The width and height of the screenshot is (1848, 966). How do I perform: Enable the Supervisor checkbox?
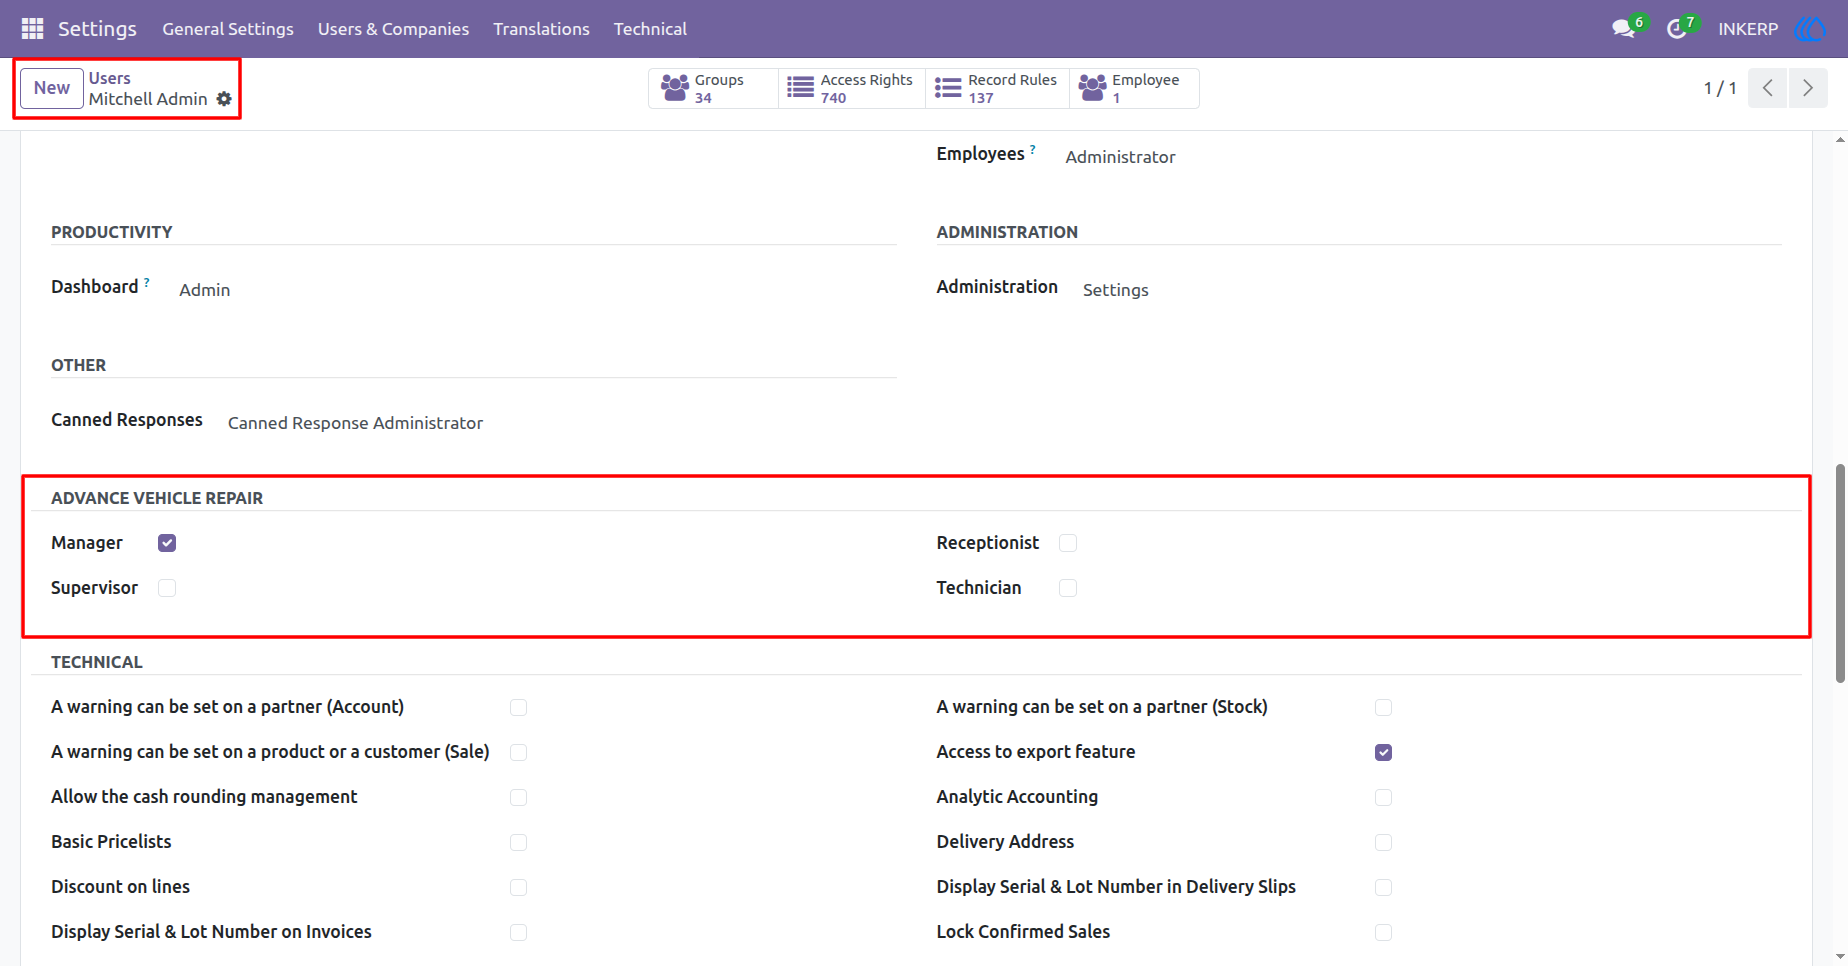(x=167, y=588)
